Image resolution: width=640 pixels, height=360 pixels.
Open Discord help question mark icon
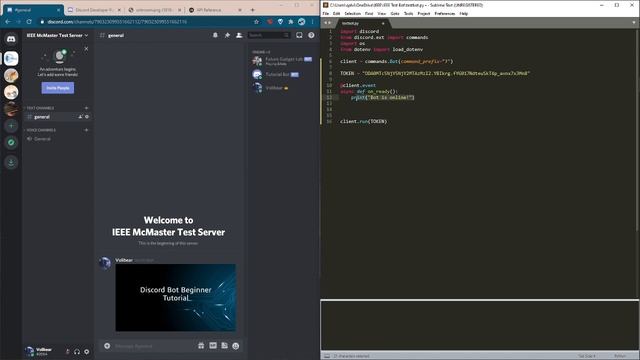(311, 36)
